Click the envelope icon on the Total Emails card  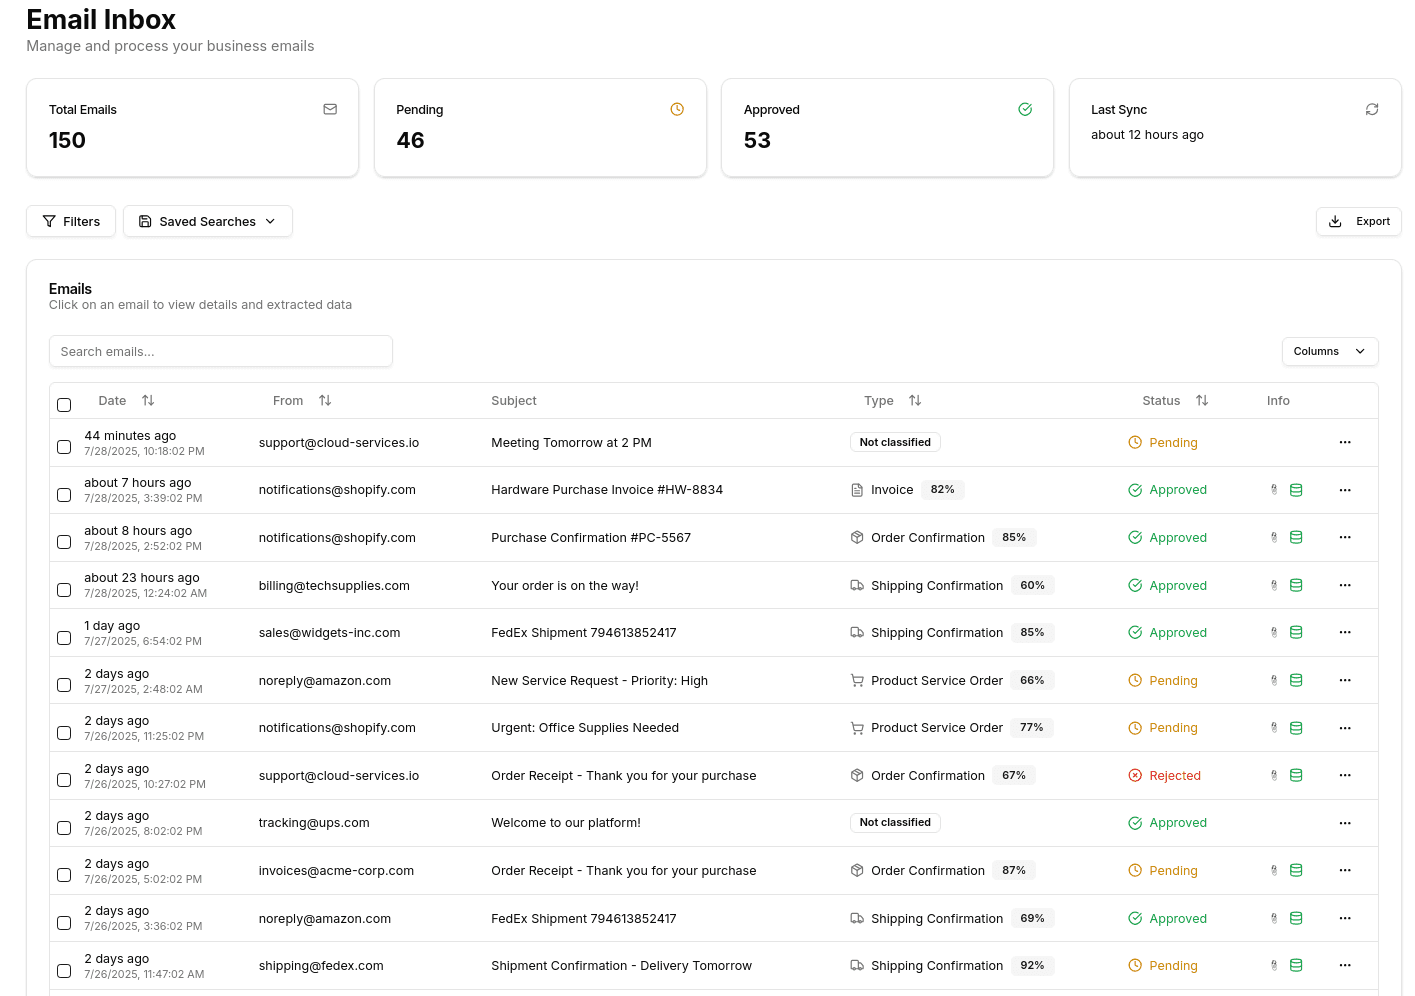330,109
